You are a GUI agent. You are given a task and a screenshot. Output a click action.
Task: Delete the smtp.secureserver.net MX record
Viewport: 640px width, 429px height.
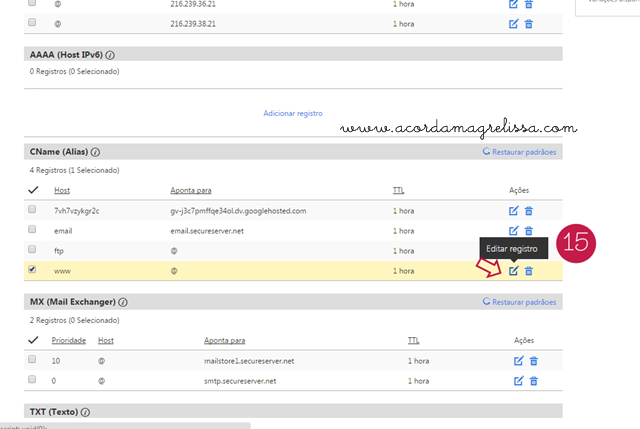click(533, 381)
